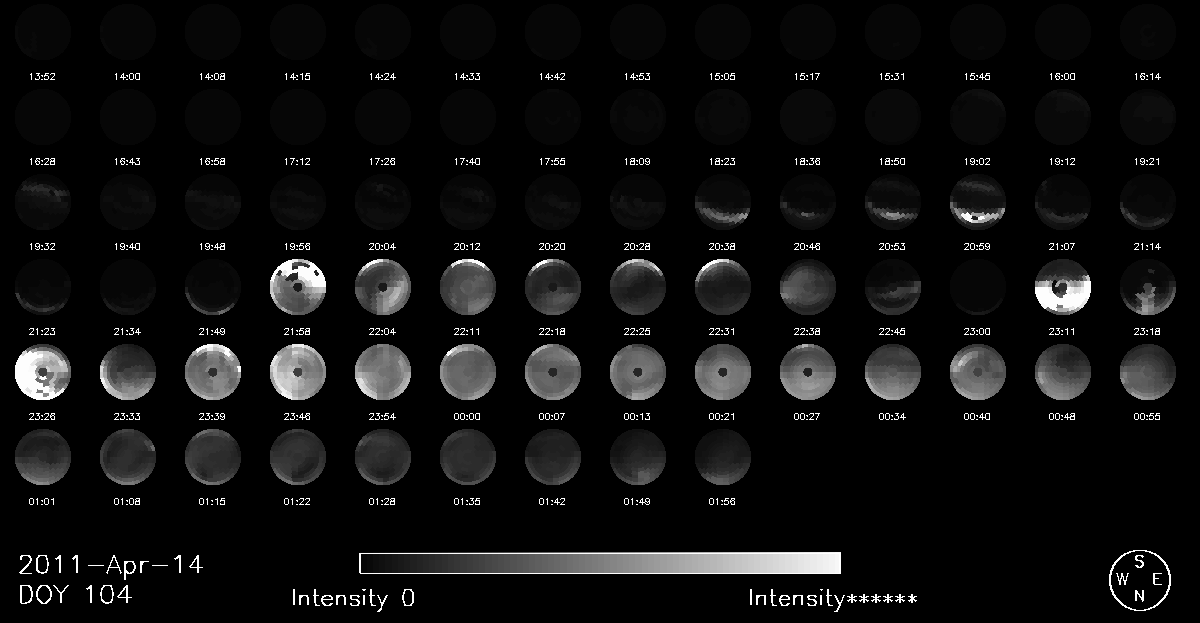Open the disk image labeled 20:46
The image size is (1200, 623).
808,201
